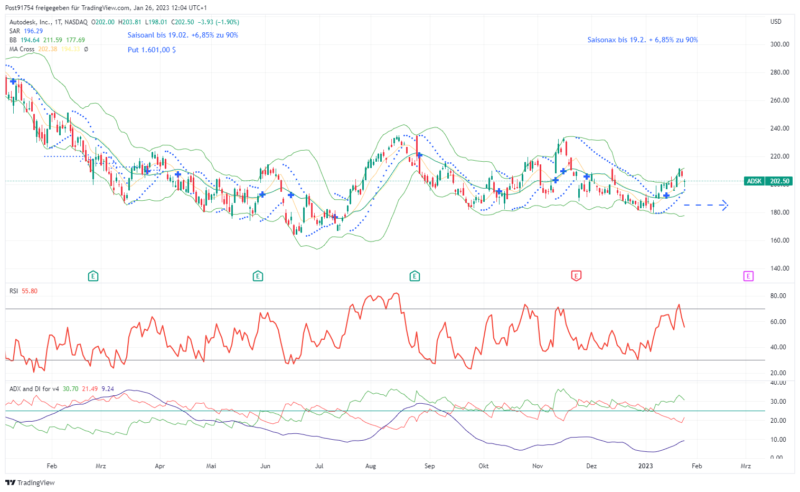Select the MA Cross indicator legend
The width and height of the screenshot is (800, 492).
pos(23,49)
